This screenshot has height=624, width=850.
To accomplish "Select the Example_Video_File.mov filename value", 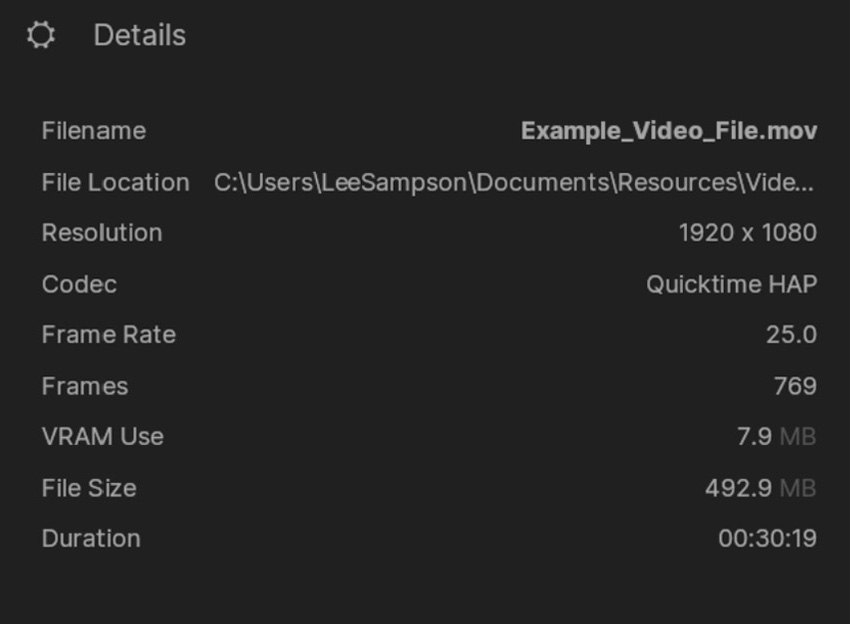I will (x=668, y=131).
